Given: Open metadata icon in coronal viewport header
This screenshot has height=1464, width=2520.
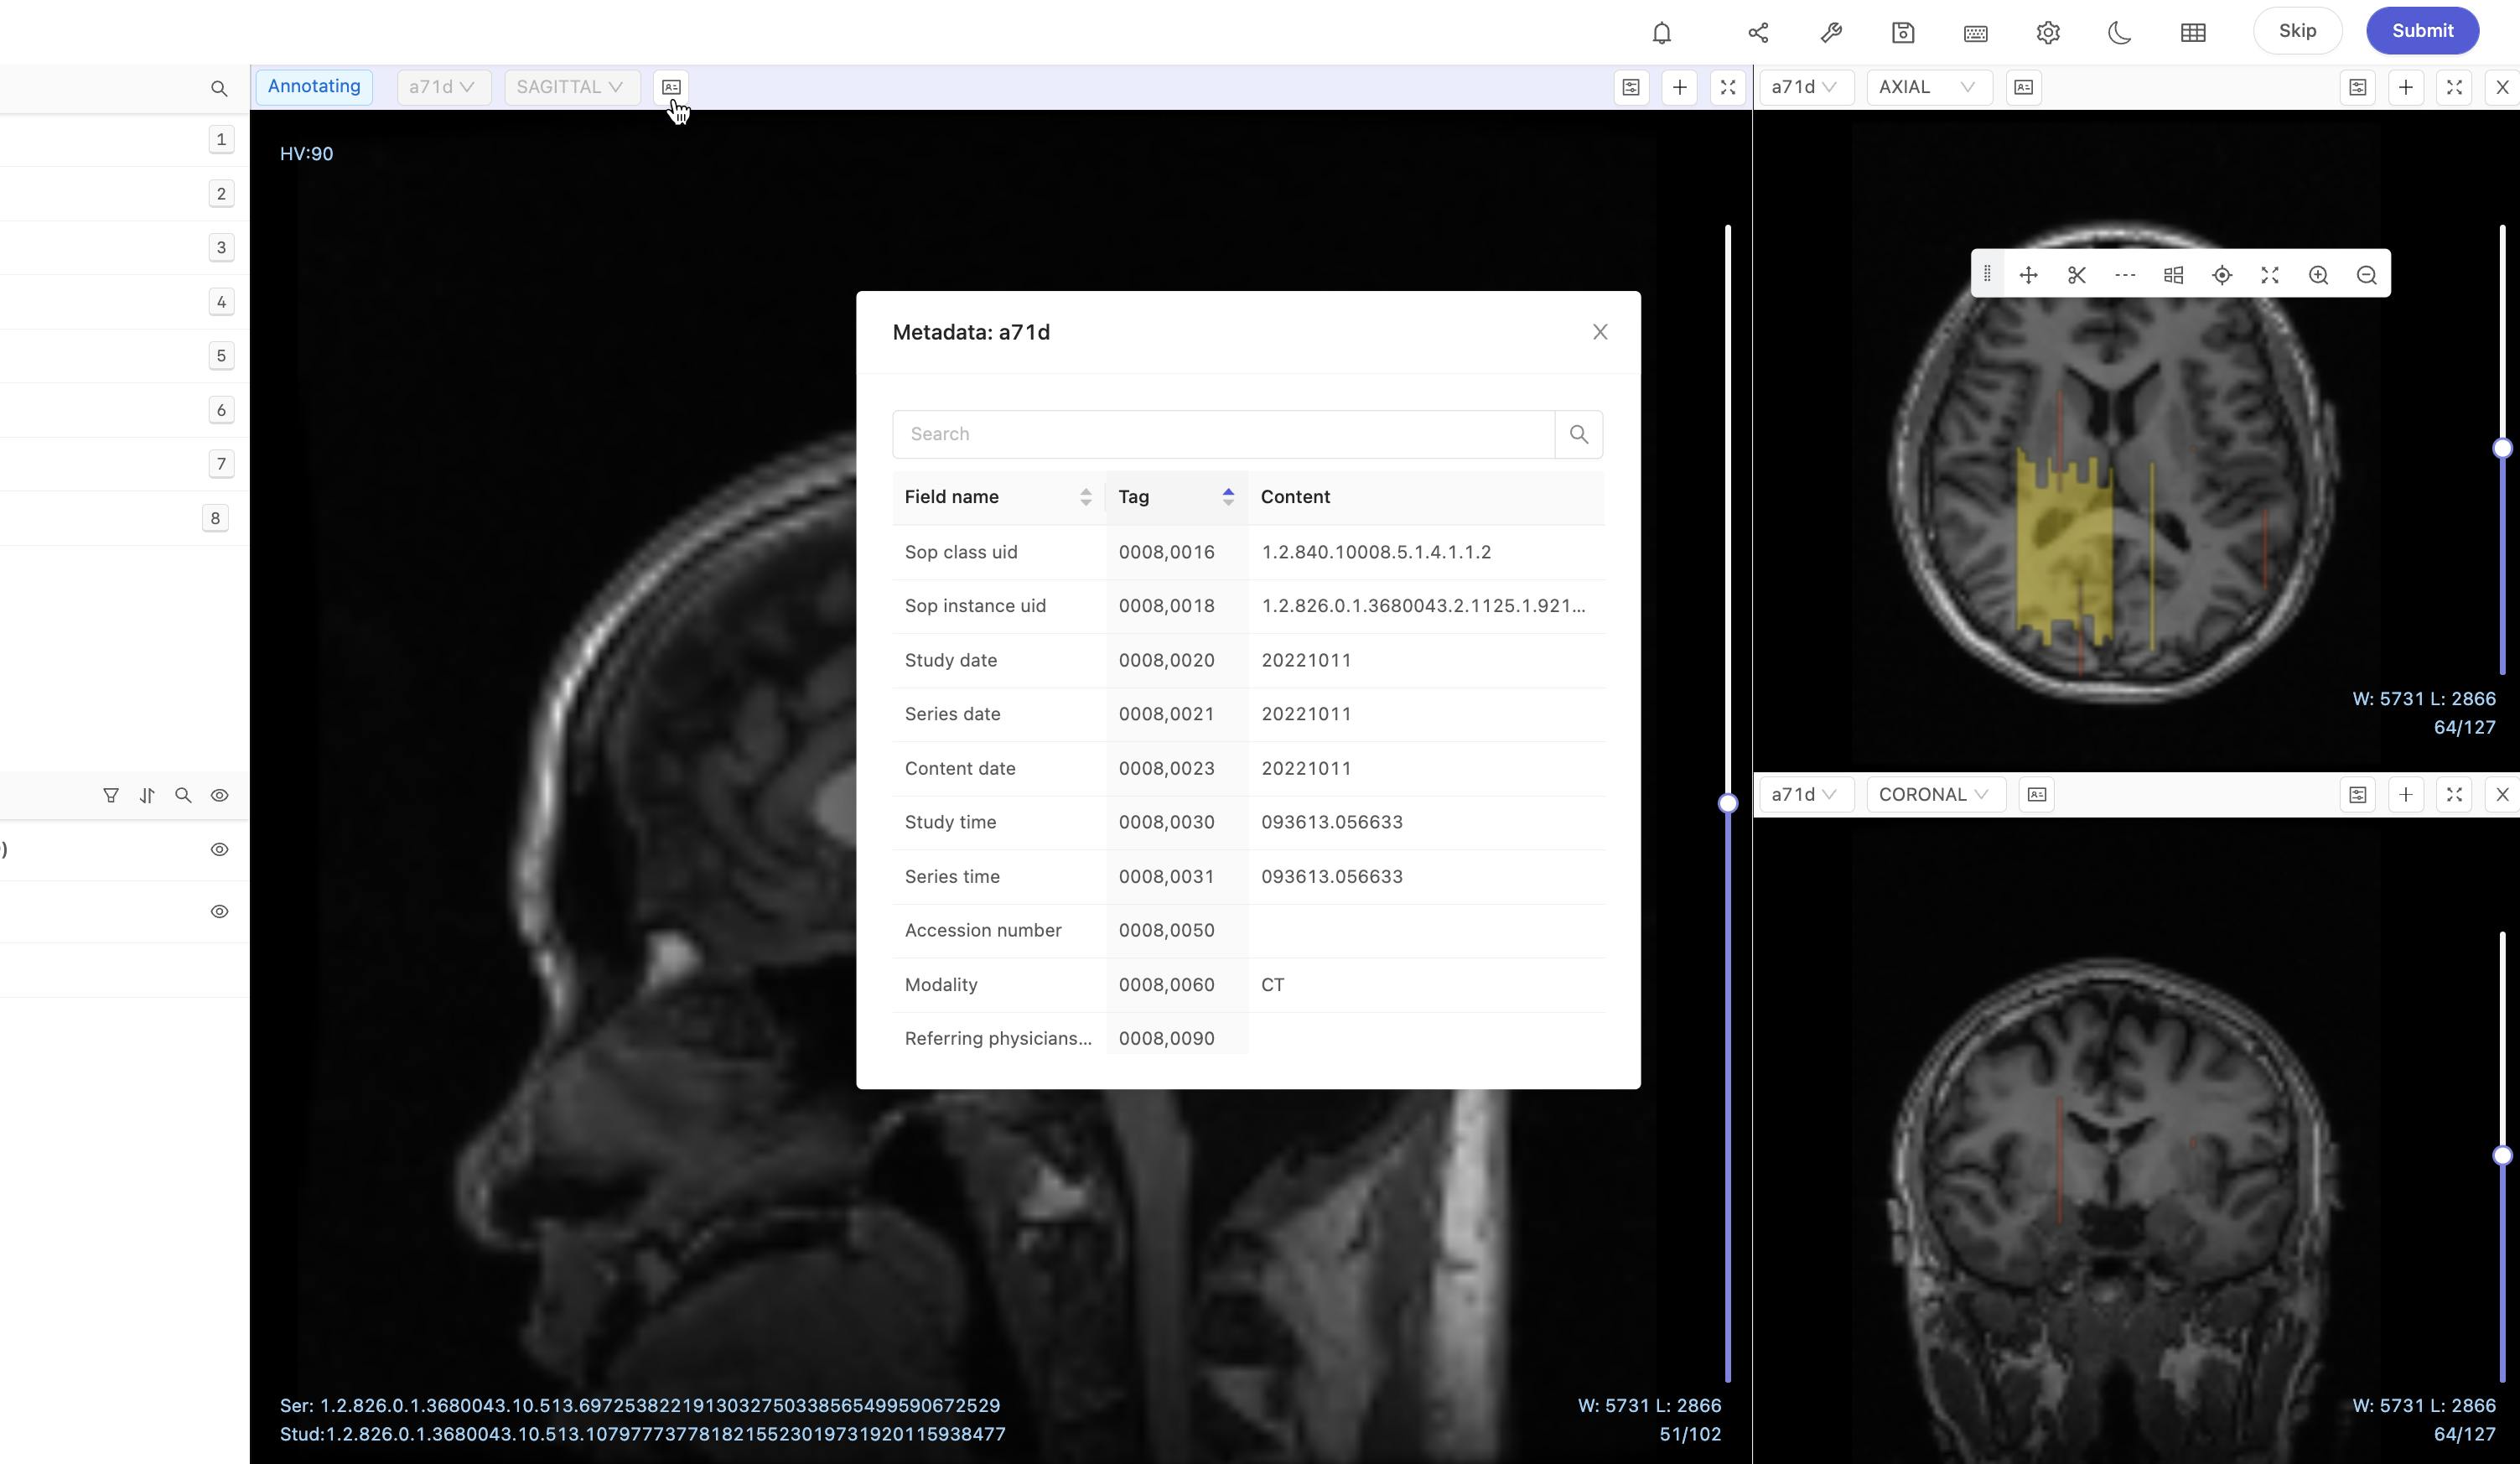Looking at the screenshot, I should [x=2037, y=794].
